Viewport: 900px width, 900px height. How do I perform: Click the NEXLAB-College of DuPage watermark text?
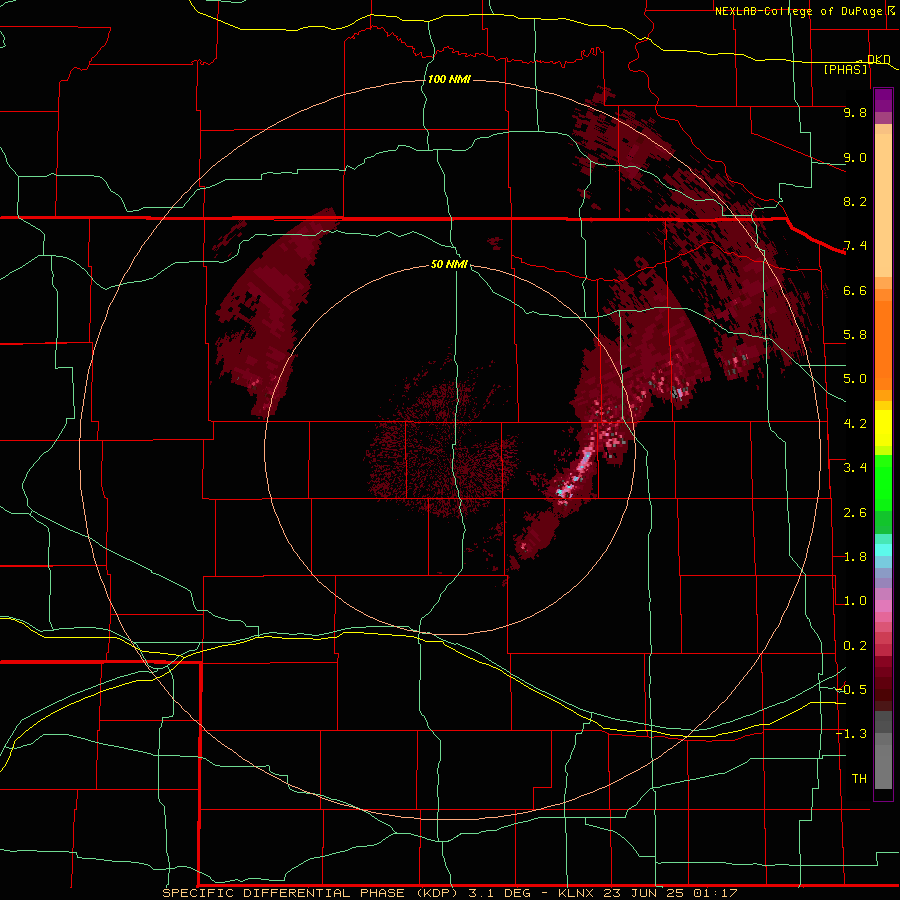[x=798, y=11]
